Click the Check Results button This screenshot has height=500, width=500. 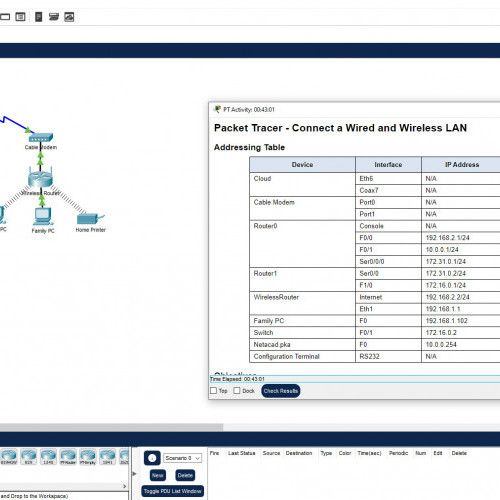[281, 391]
